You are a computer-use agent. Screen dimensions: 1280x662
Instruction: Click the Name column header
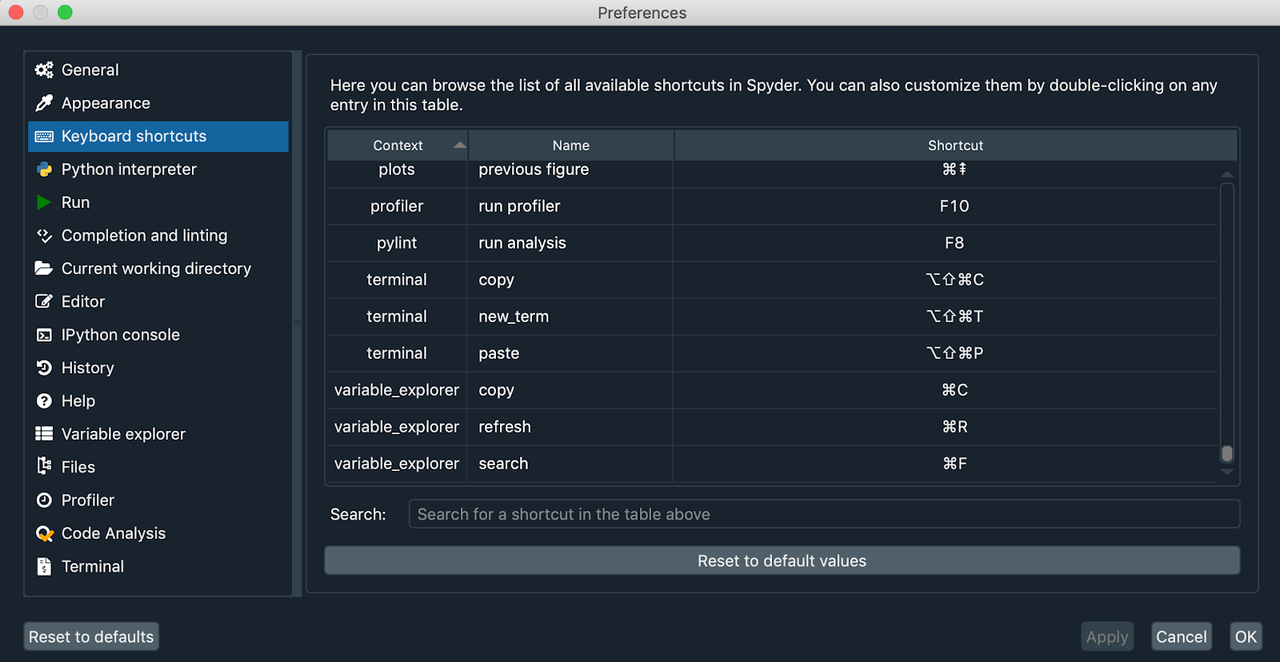click(571, 145)
